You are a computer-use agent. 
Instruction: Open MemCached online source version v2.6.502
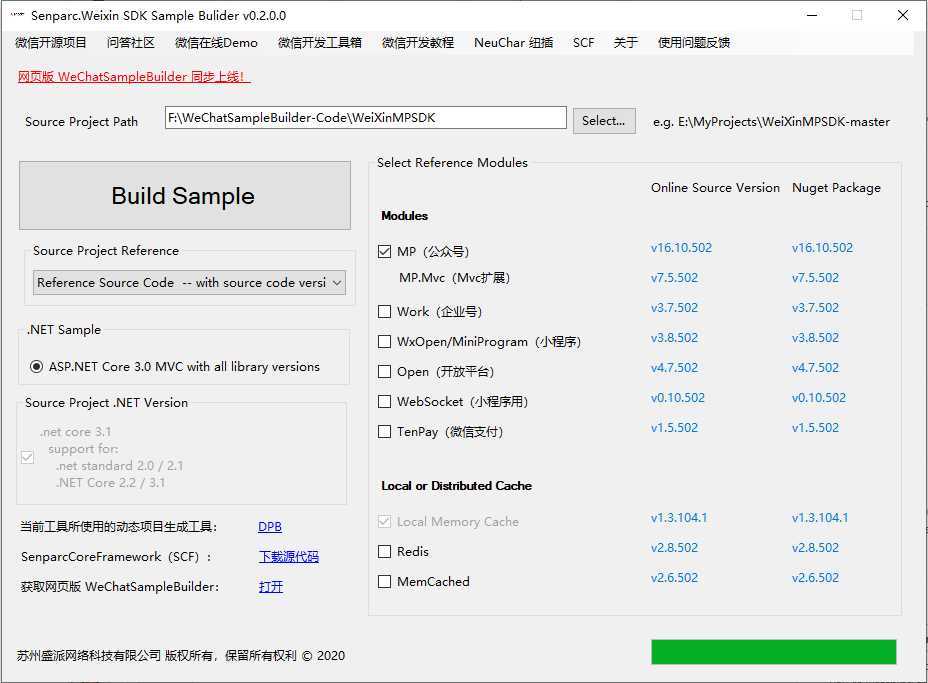coord(674,578)
